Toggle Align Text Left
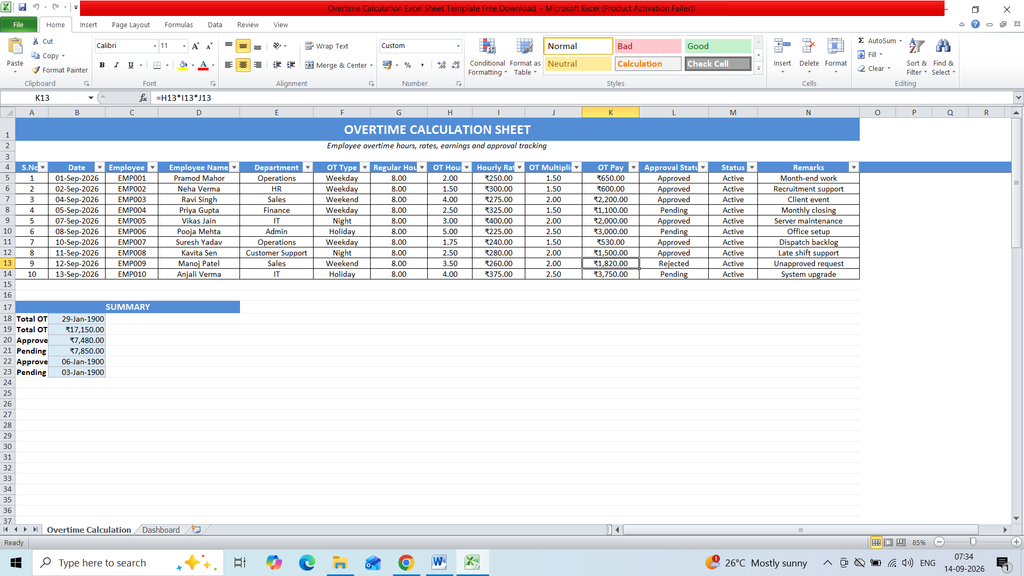1024x576 pixels. [229, 65]
